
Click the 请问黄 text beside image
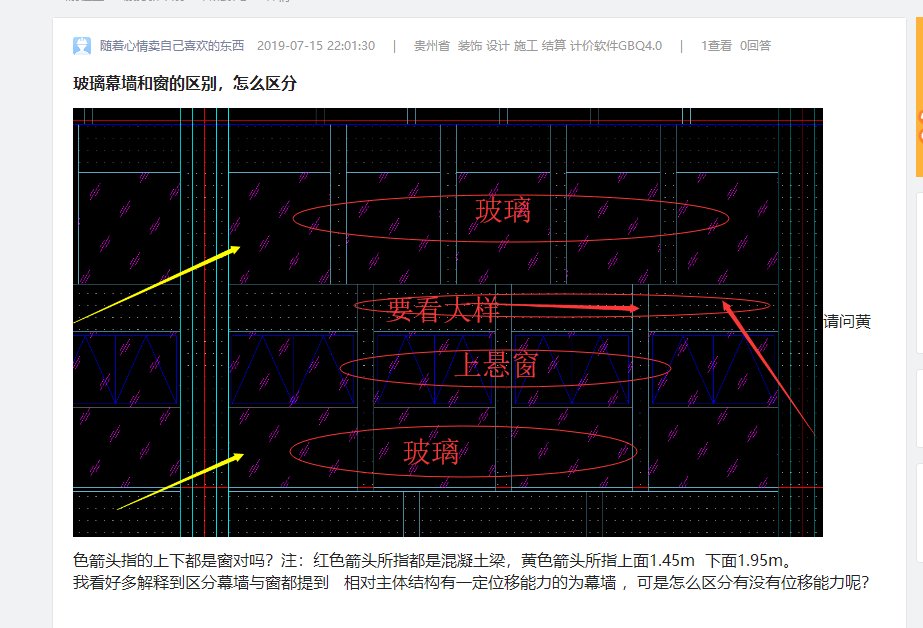pyautogui.click(x=846, y=322)
